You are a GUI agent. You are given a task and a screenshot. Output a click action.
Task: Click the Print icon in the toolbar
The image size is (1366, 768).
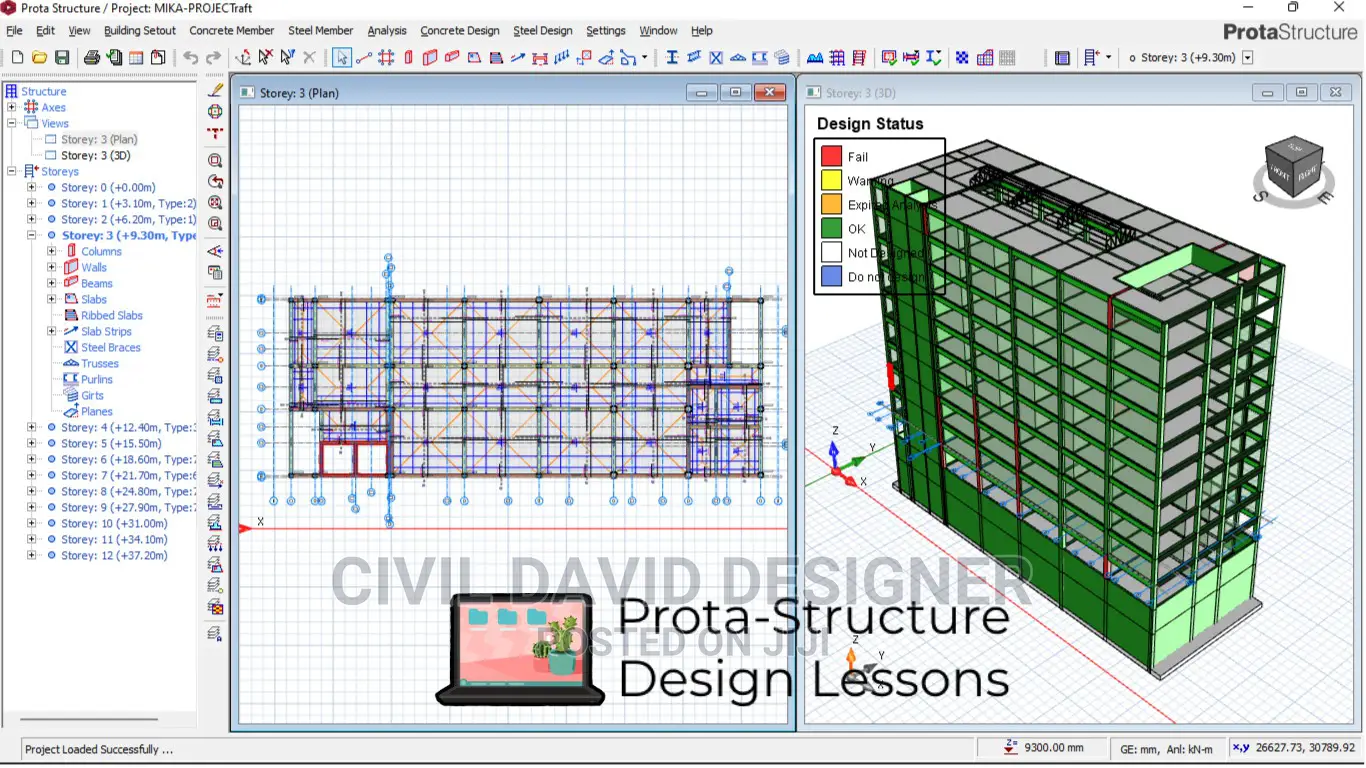point(91,58)
